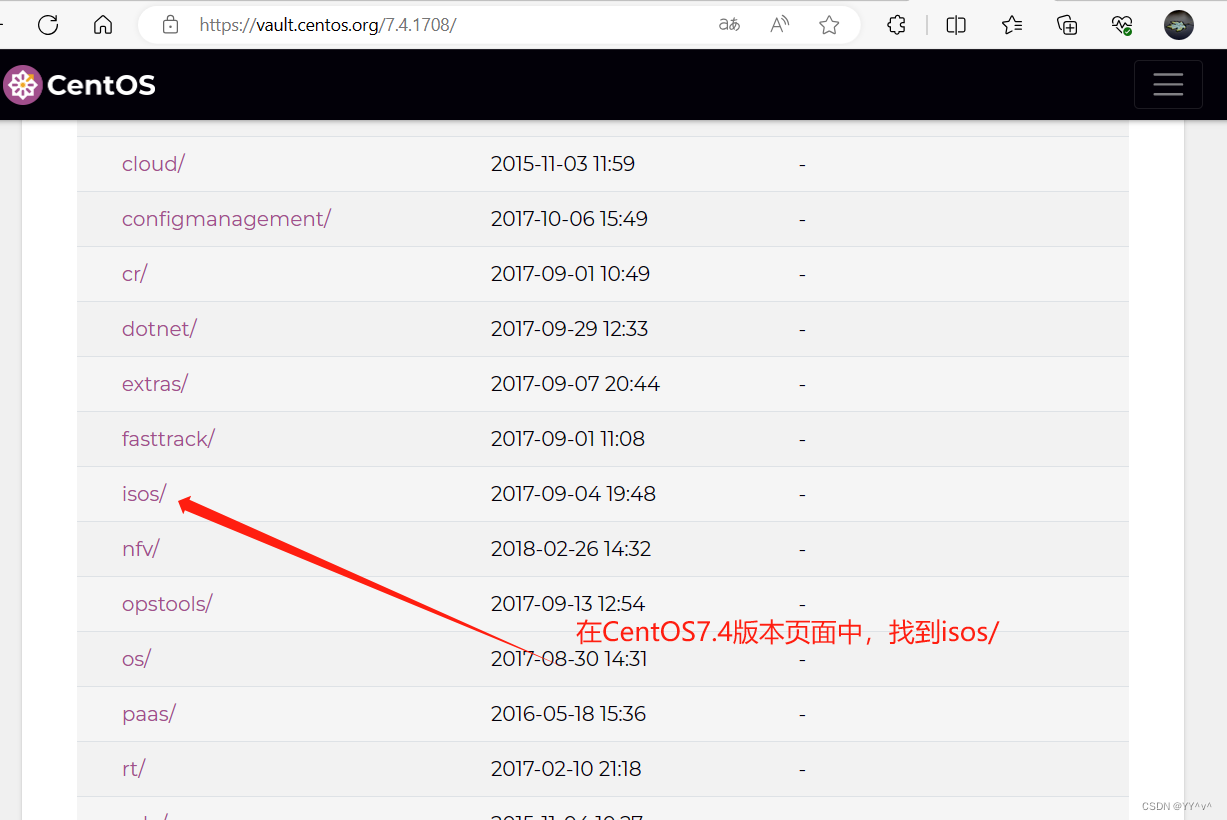Open the fasttrack/ directory link
Screen dimensions: 1227x820
(x=168, y=439)
